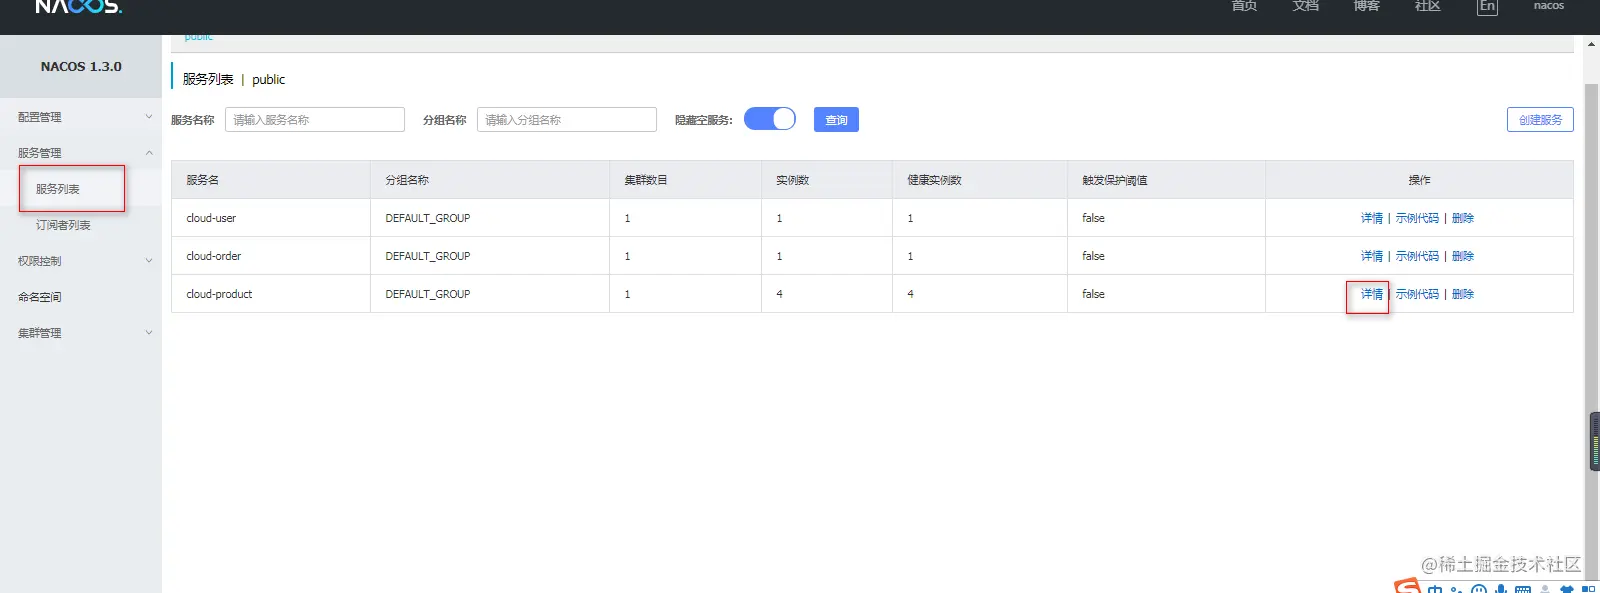Click the page scrollbar up arrow

tap(1591, 44)
